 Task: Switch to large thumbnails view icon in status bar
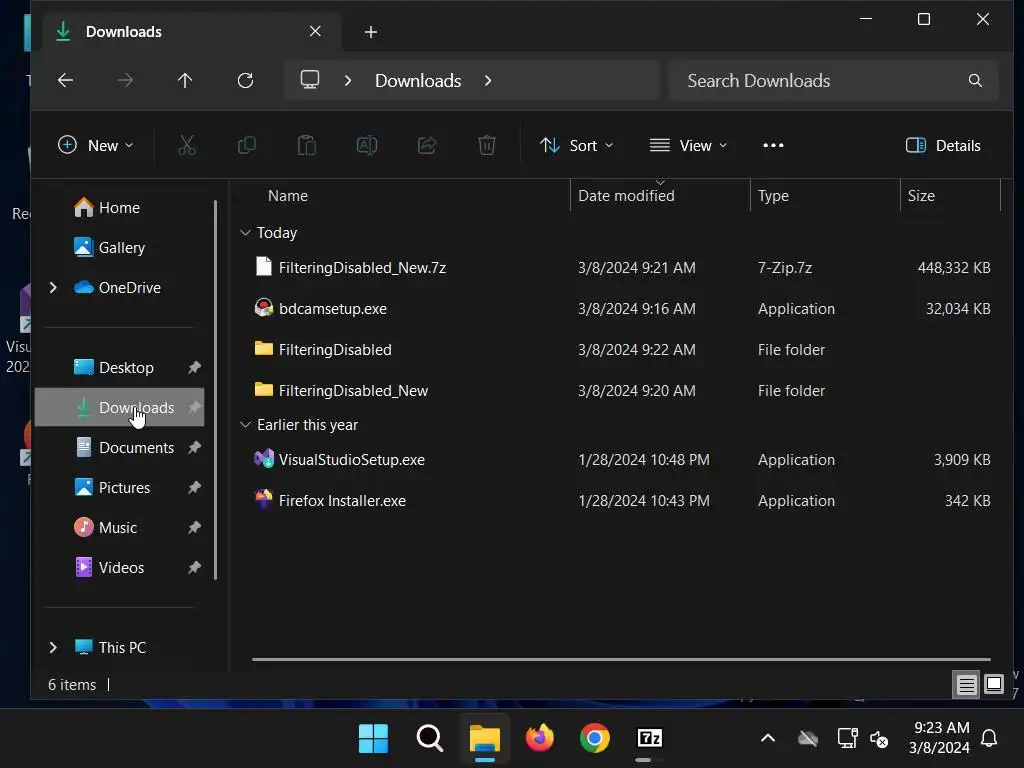pos(994,684)
